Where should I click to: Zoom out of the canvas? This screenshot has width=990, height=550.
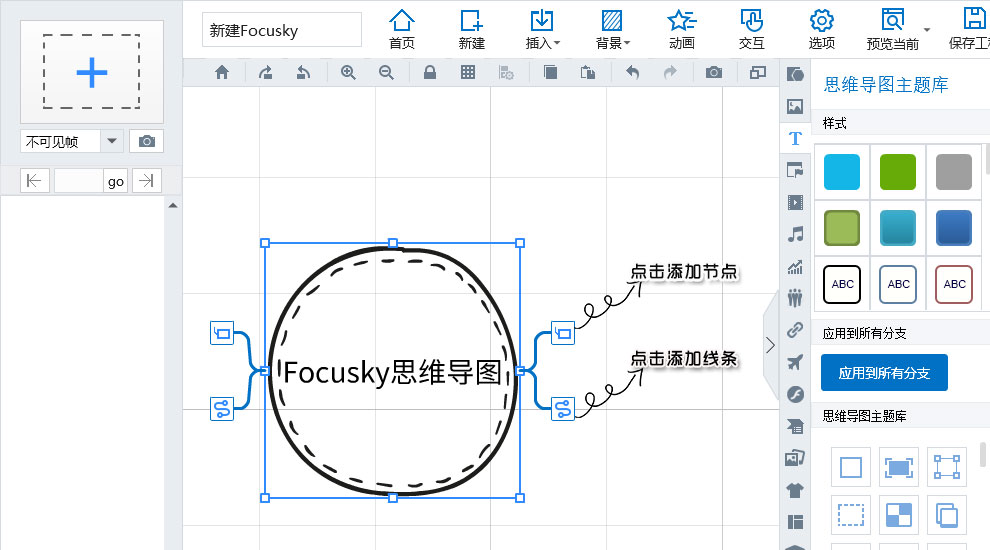(386, 73)
